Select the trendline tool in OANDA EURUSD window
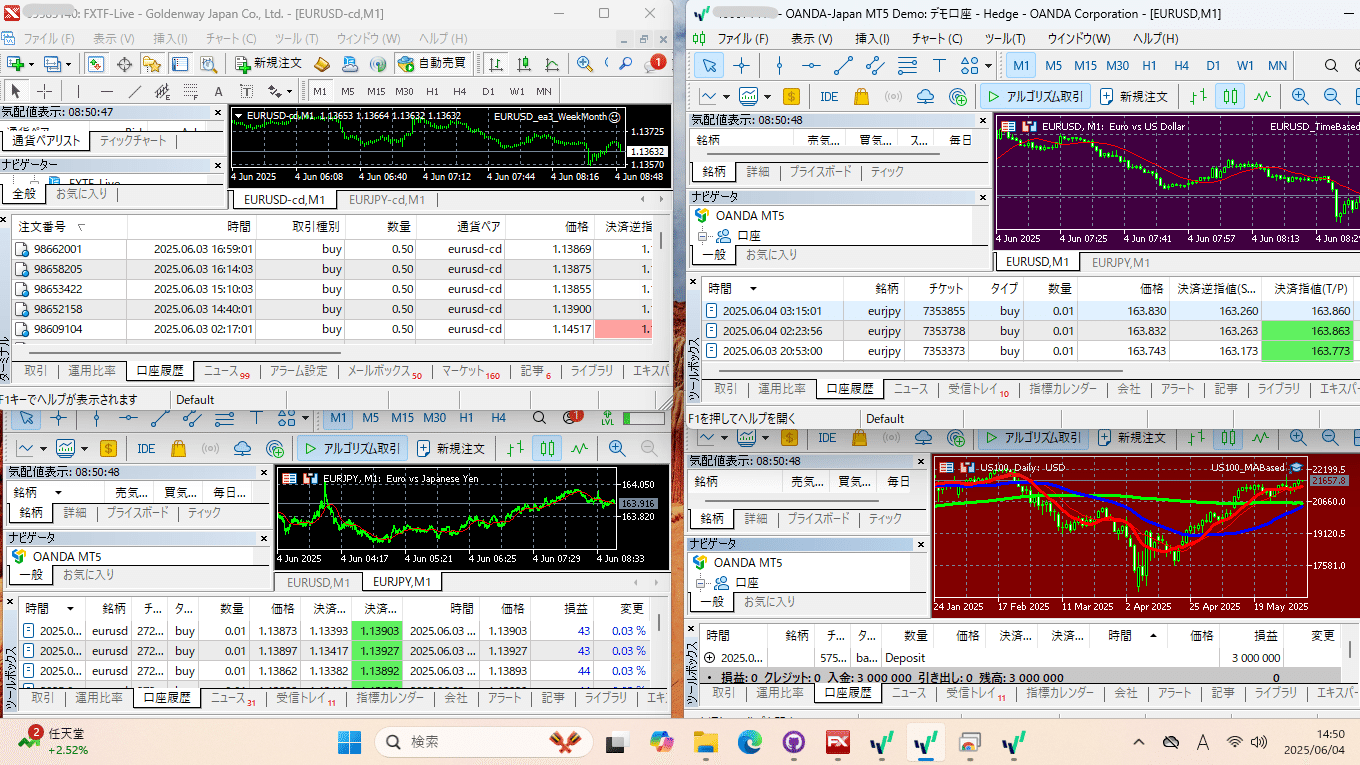Screen dimensions: 1360x765 tap(843, 66)
